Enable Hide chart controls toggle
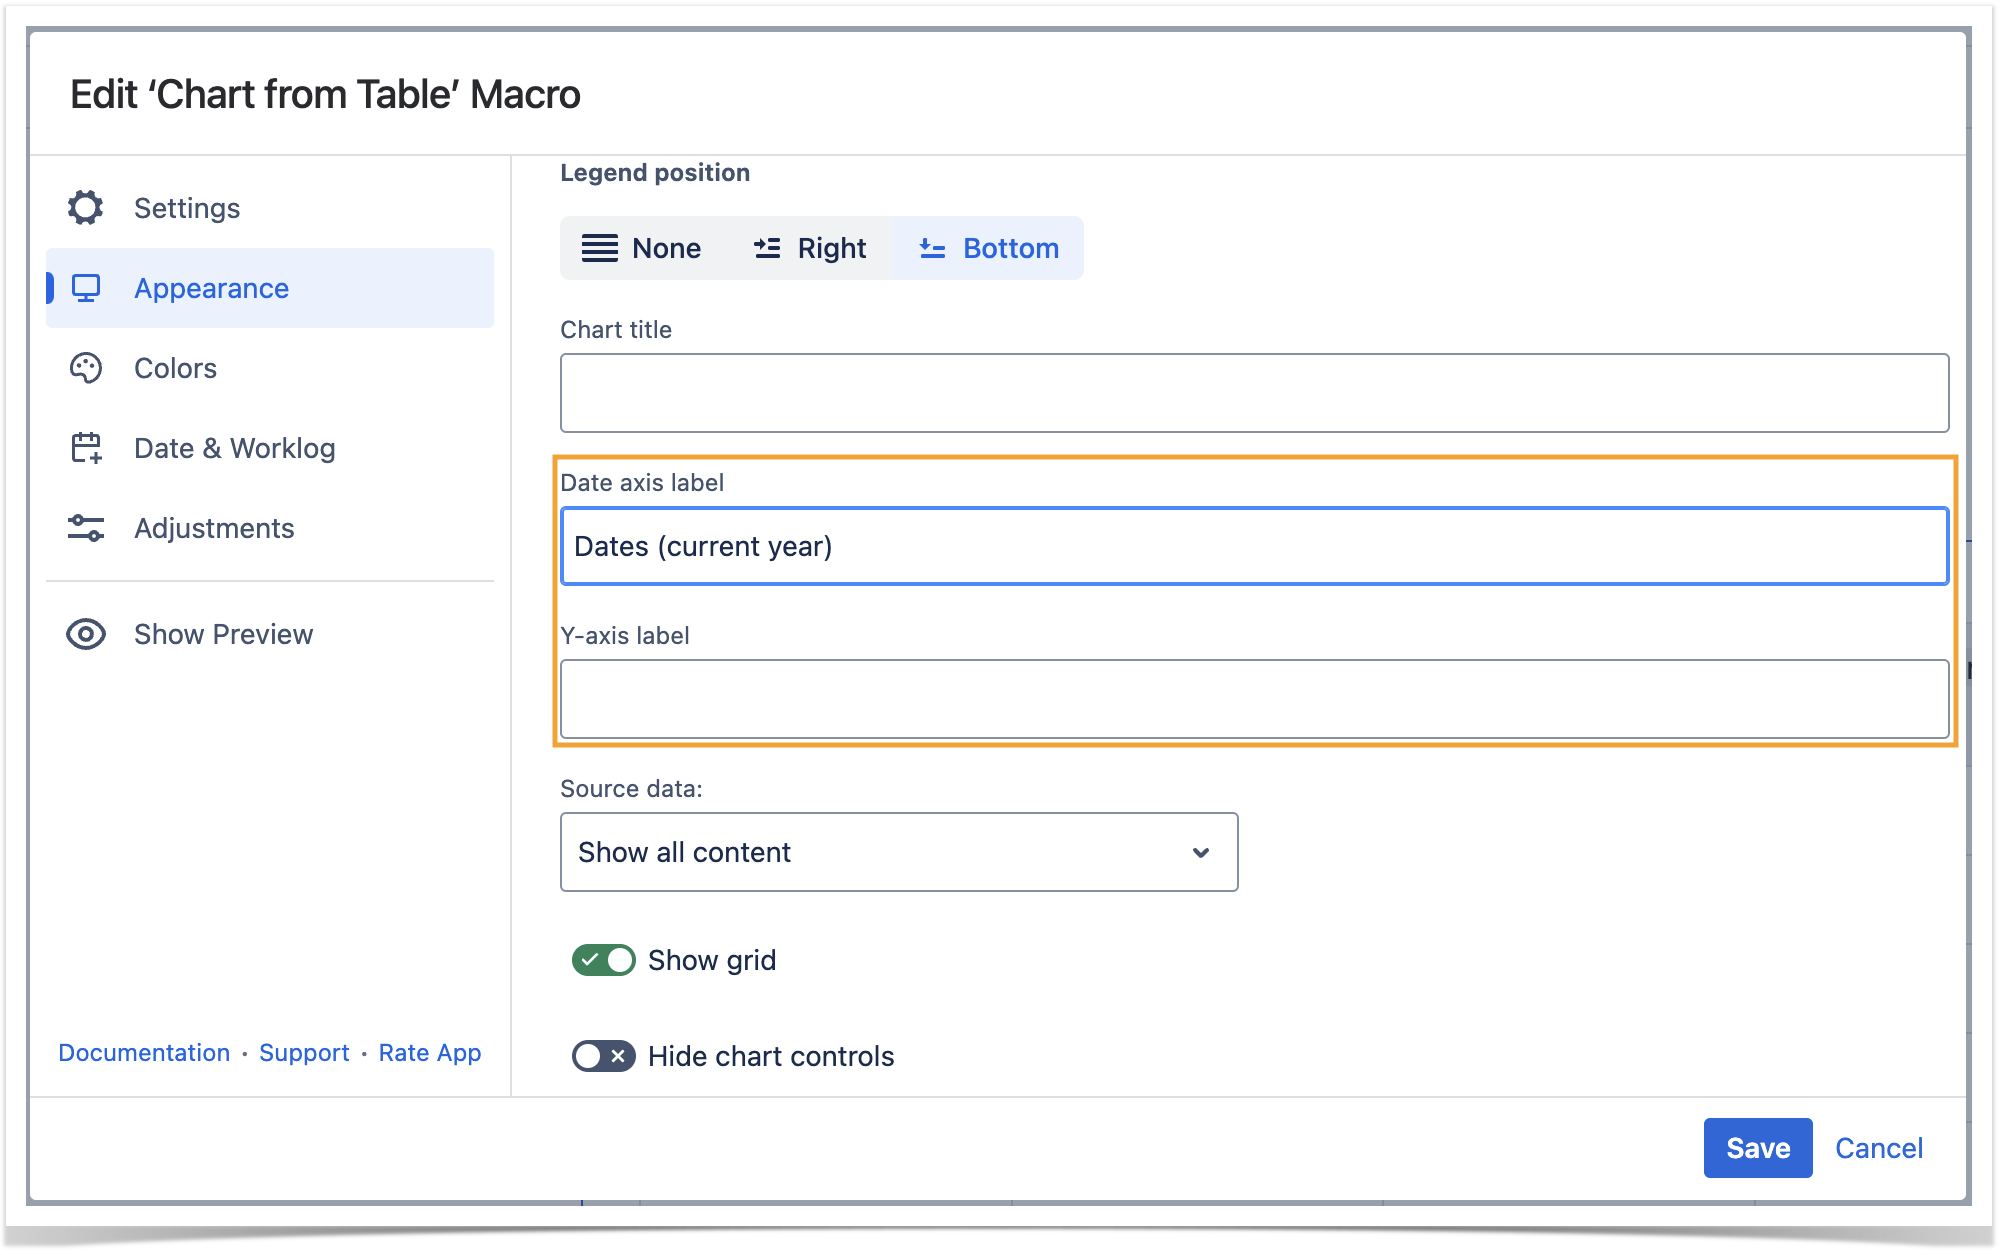Screen dimensions: 2006x1255 [x=603, y=1056]
